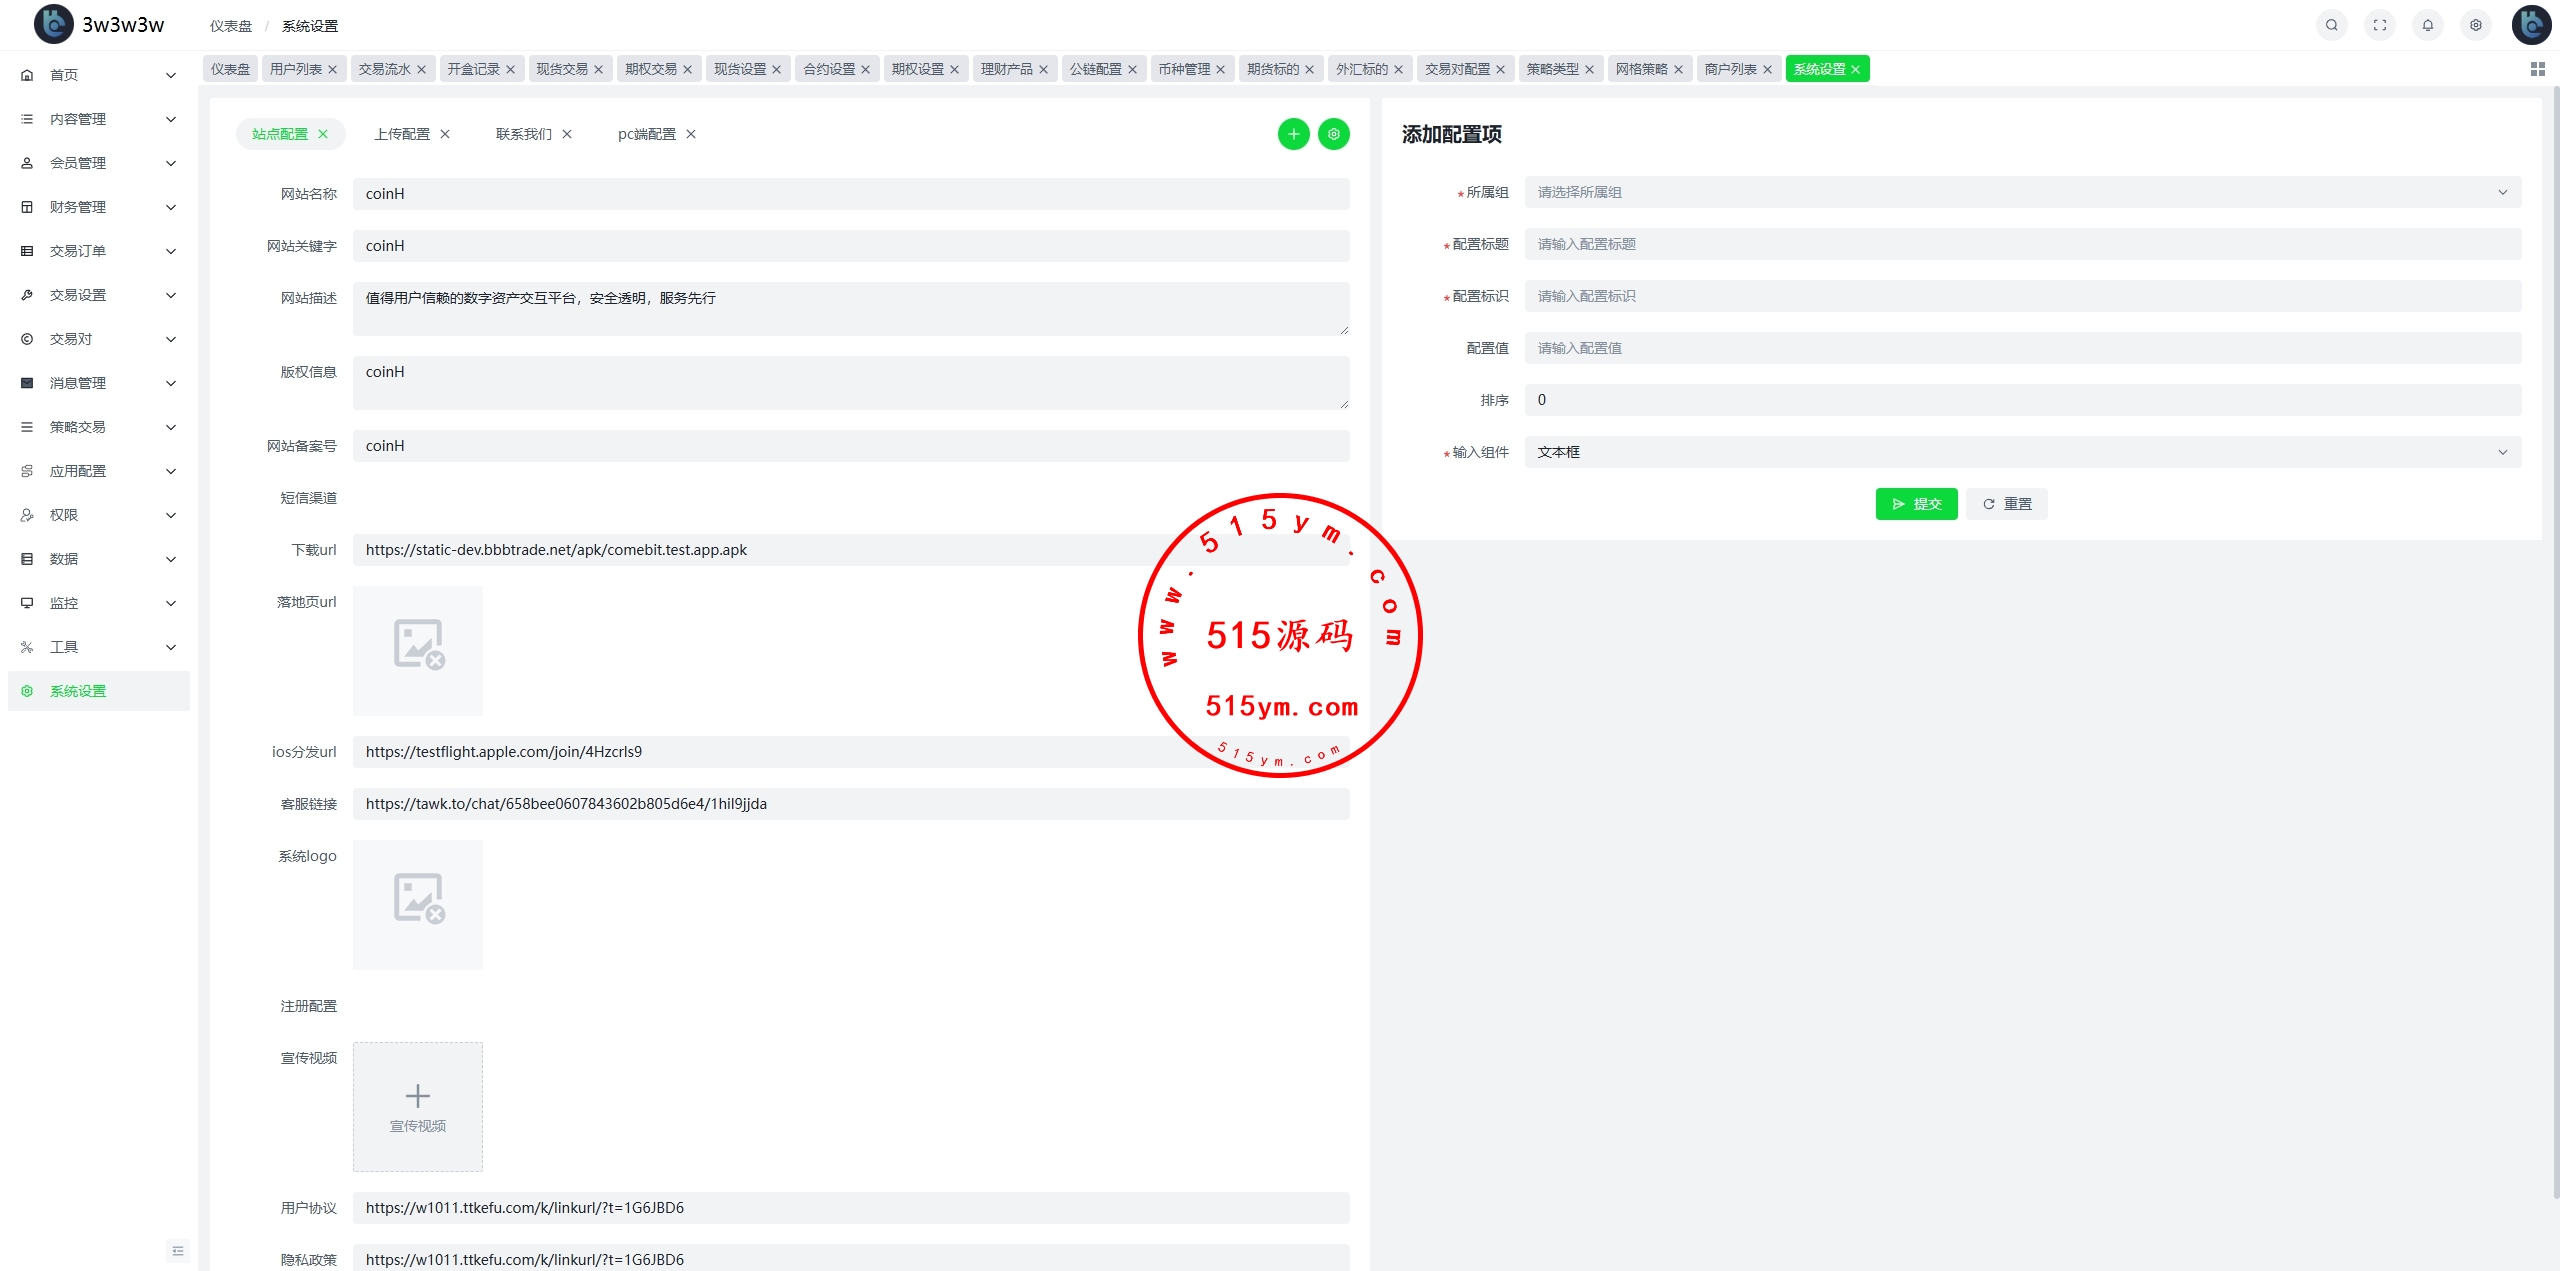Click the user avatar at top right

point(2531,25)
